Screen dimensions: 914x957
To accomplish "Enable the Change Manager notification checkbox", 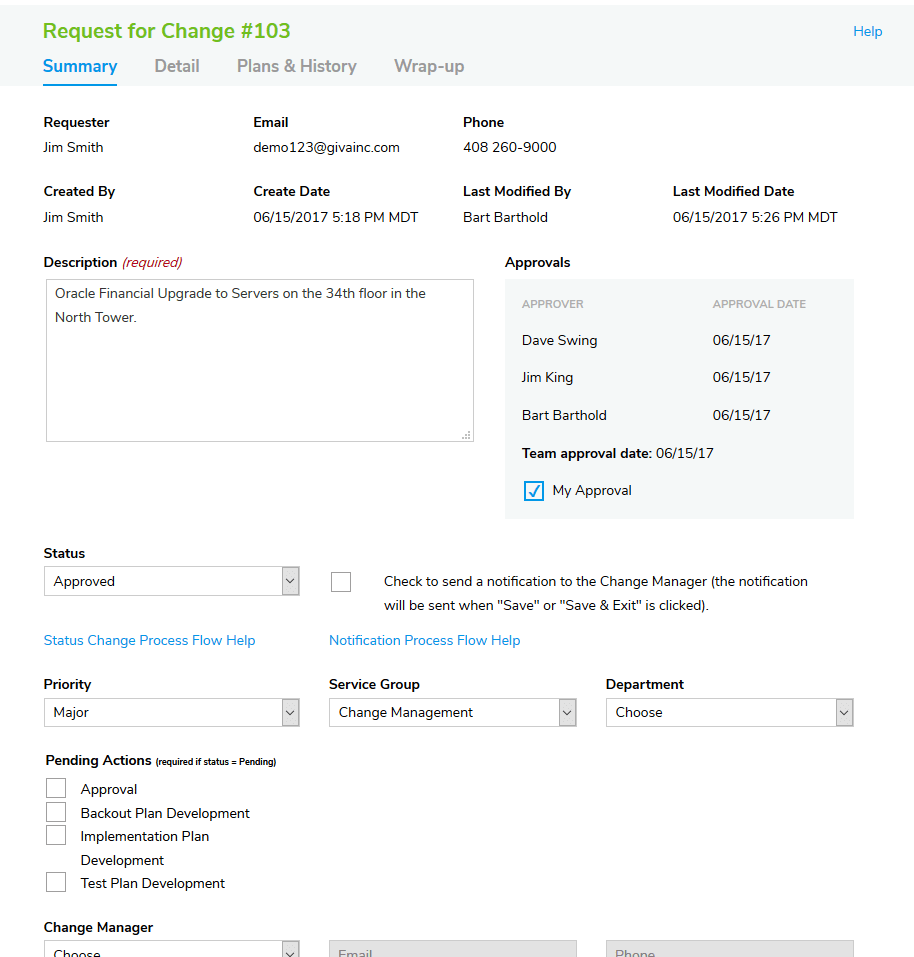I will pyautogui.click(x=340, y=581).
